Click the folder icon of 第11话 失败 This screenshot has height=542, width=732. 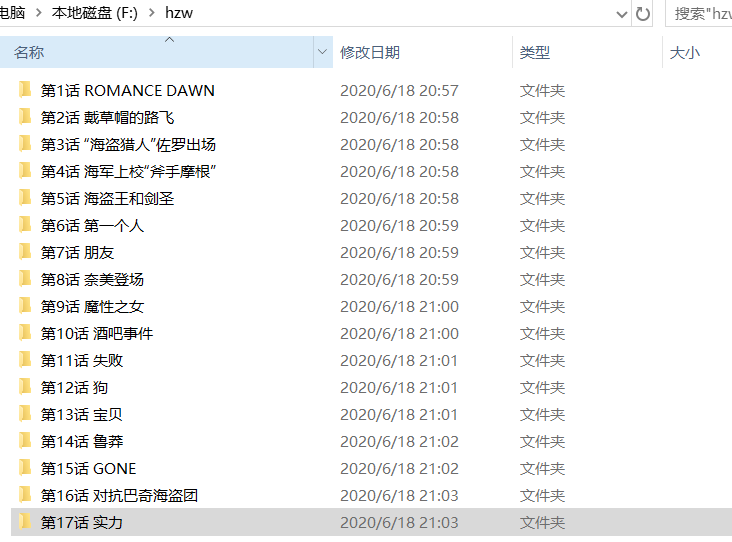click(x=25, y=360)
